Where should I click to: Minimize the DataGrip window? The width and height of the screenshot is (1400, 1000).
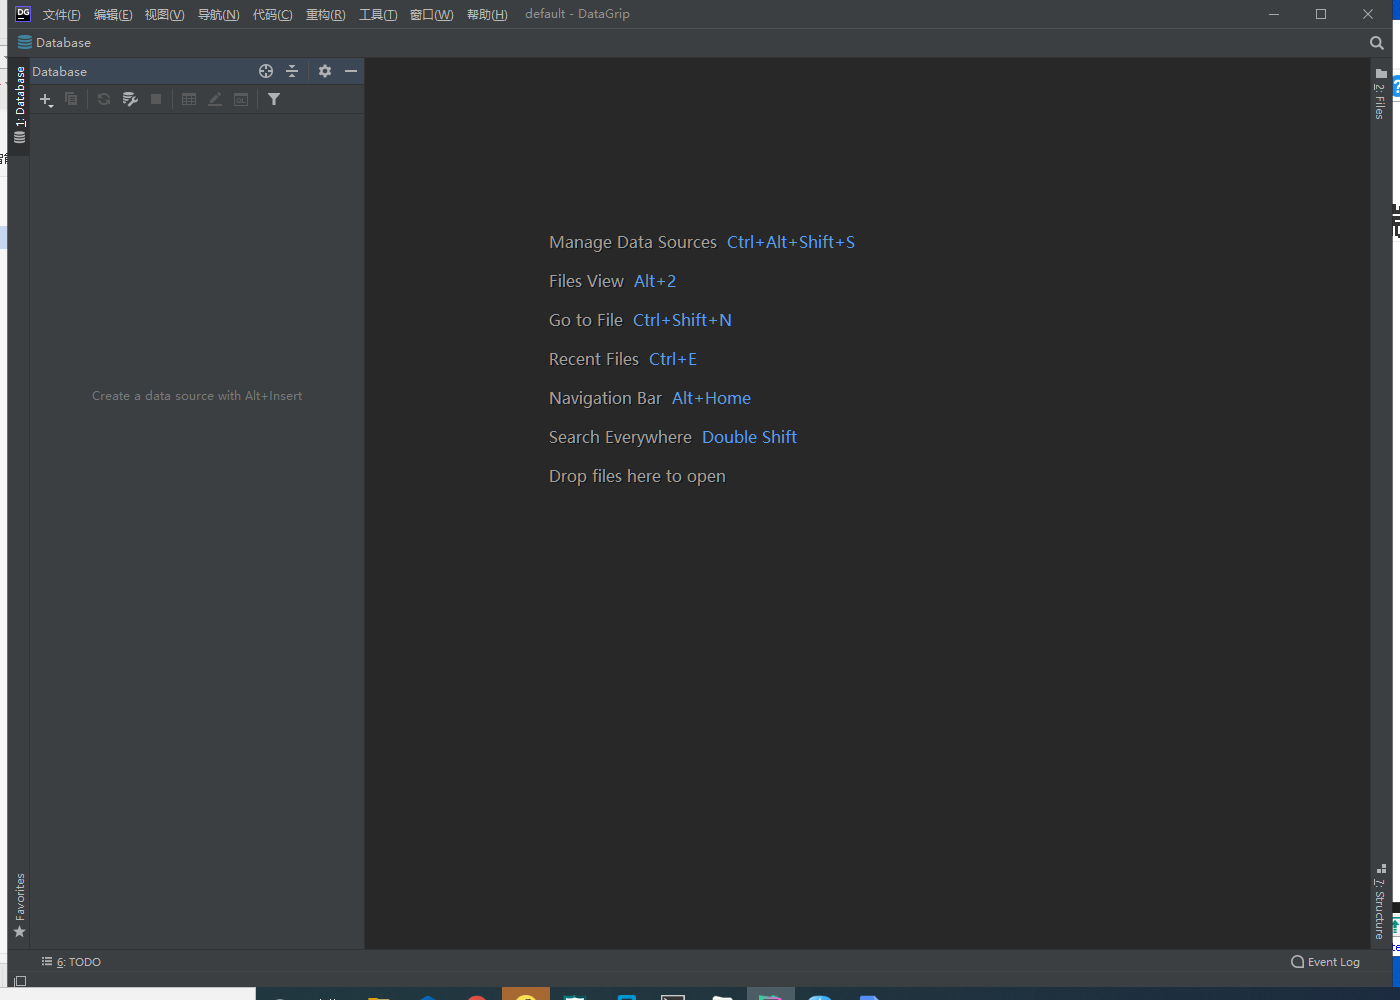click(1274, 14)
